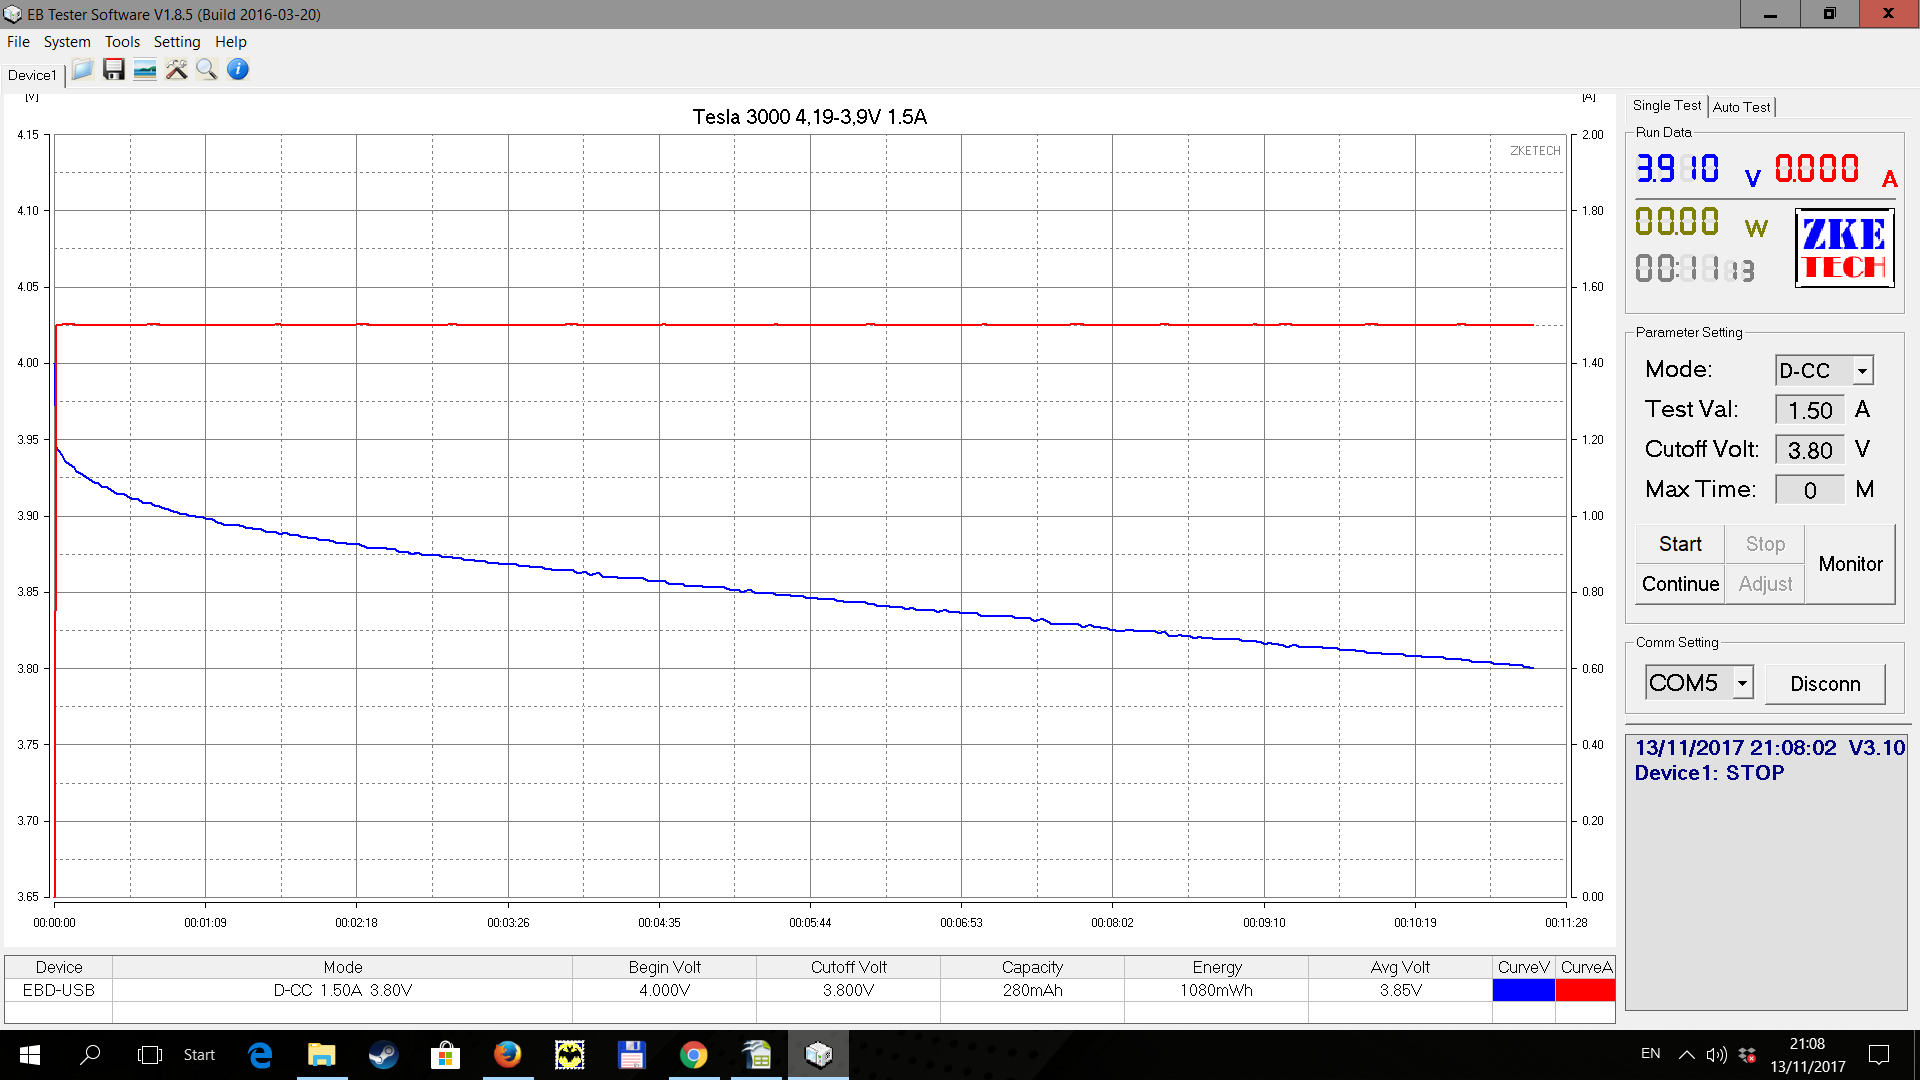Expand the COM5 port dropdown
Viewport: 1920px width, 1080px height.
tap(1742, 683)
